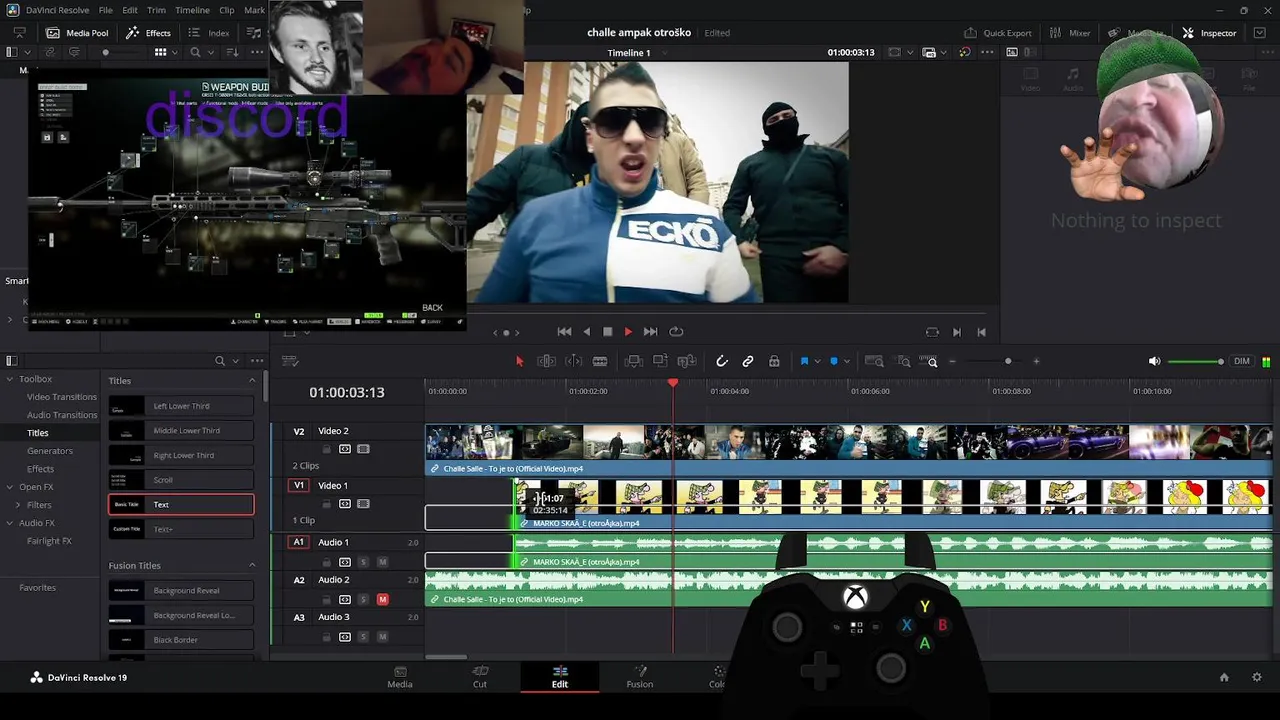
Task: Click the A1 destination control
Action: pos(298,542)
